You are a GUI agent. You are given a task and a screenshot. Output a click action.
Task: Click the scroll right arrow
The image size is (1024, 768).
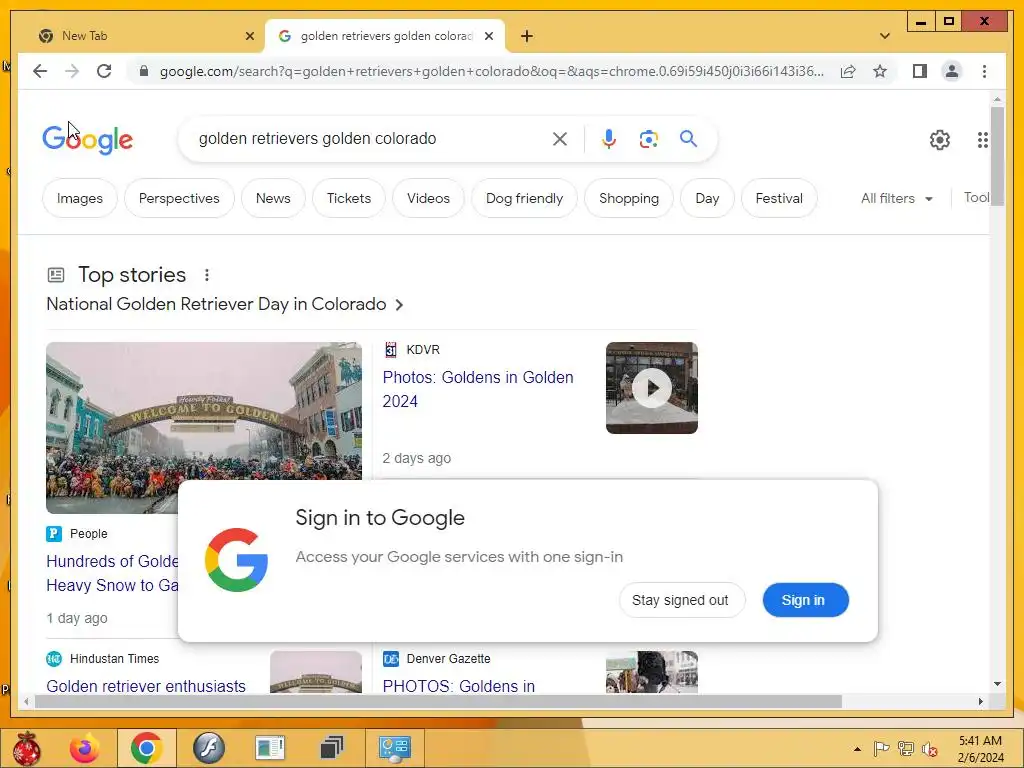980,701
